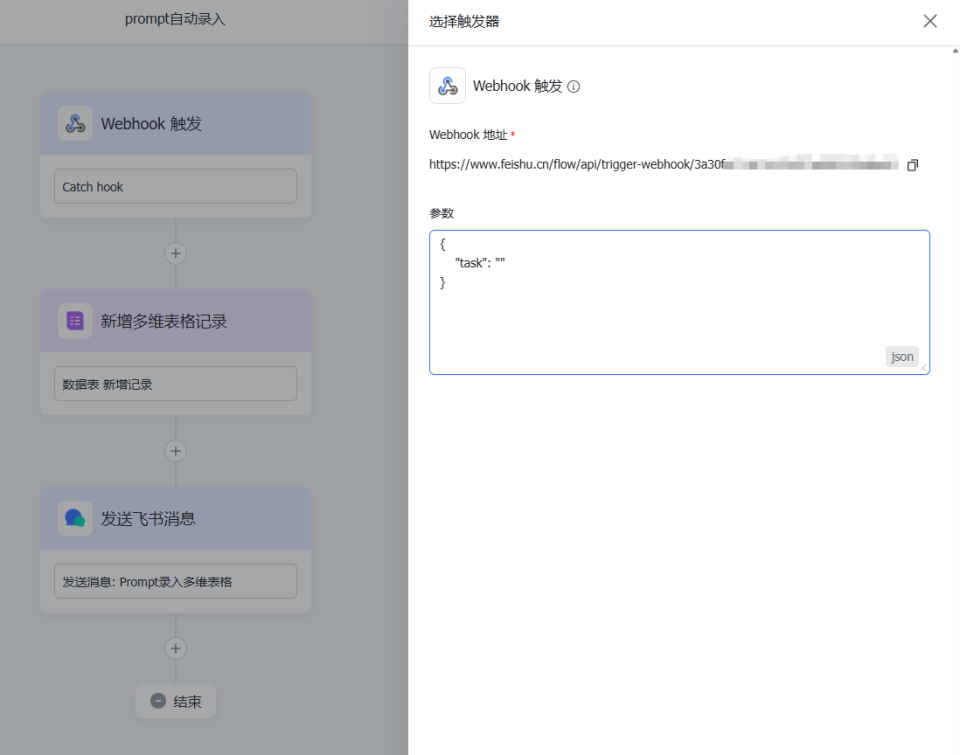This screenshot has width=960, height=755.
Task: Add a step below 发送飞书消息 node
Action: pos(176,648)
